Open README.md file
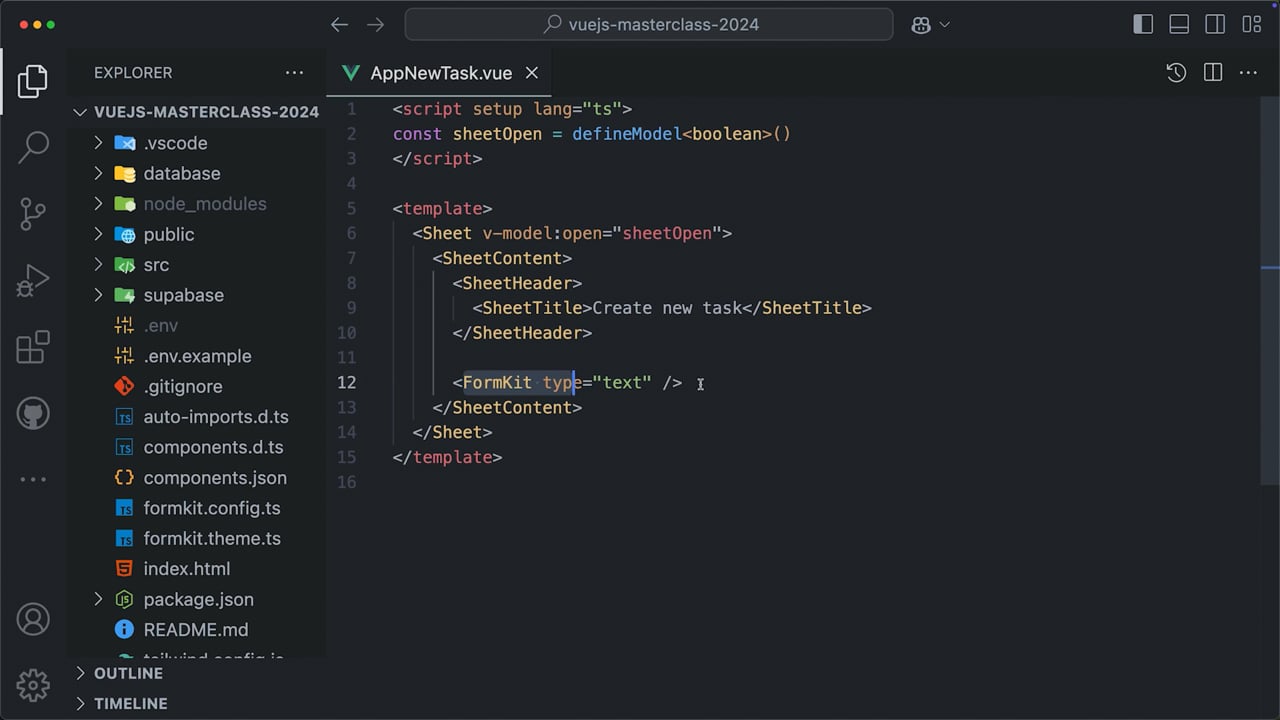The height and width of the screenshot is (720, 1280). coord(196,630)
